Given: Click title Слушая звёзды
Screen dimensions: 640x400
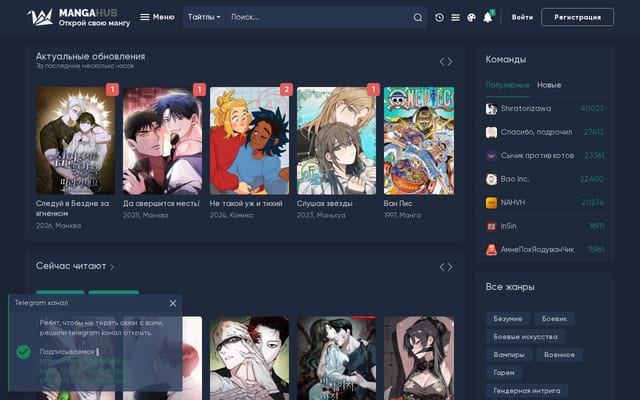Looking at the screenshot, I should tap(324, 203).
